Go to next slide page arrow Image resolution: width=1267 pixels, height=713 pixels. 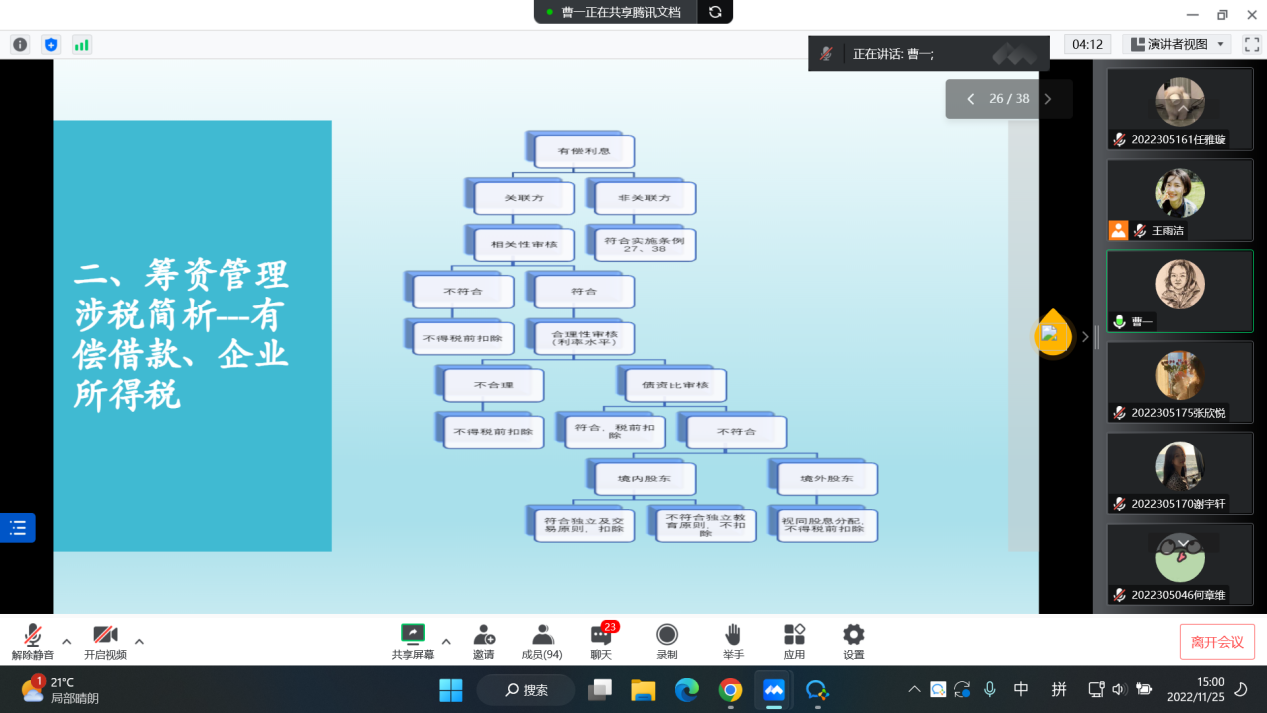[1048, 99]
